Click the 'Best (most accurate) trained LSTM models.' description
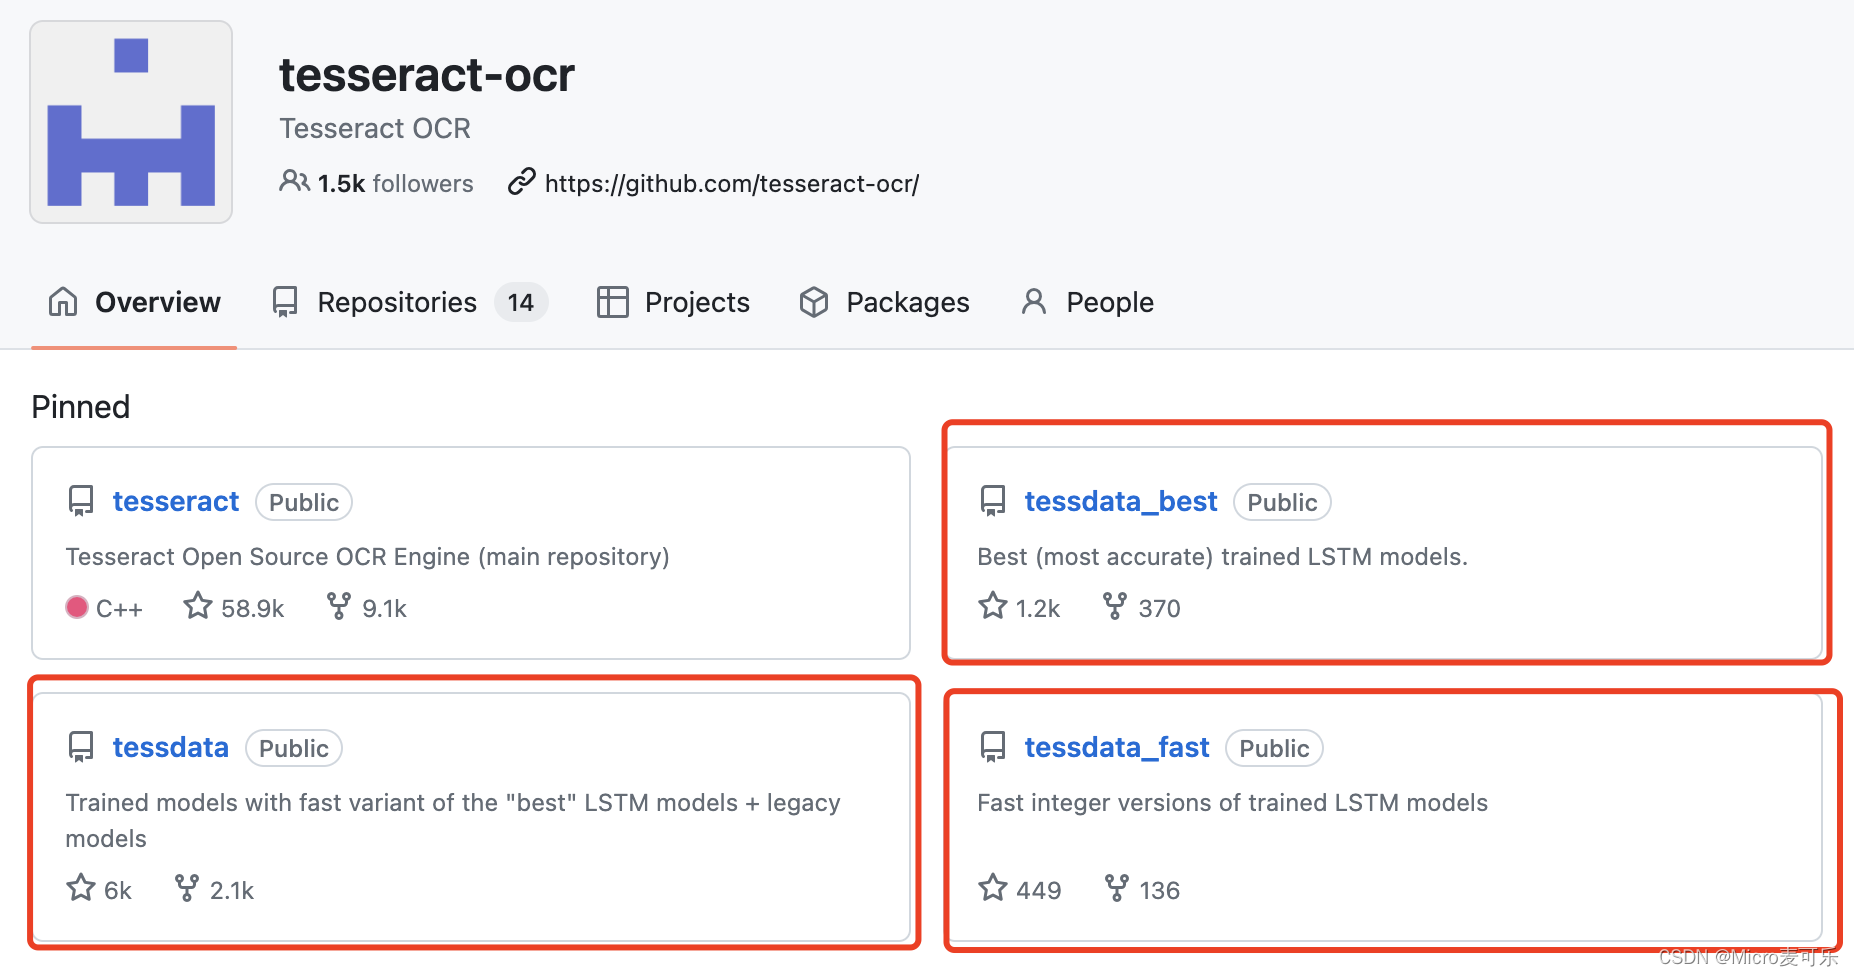Viewport: 1854px width, 976px height. click(x=1222, y=557)
